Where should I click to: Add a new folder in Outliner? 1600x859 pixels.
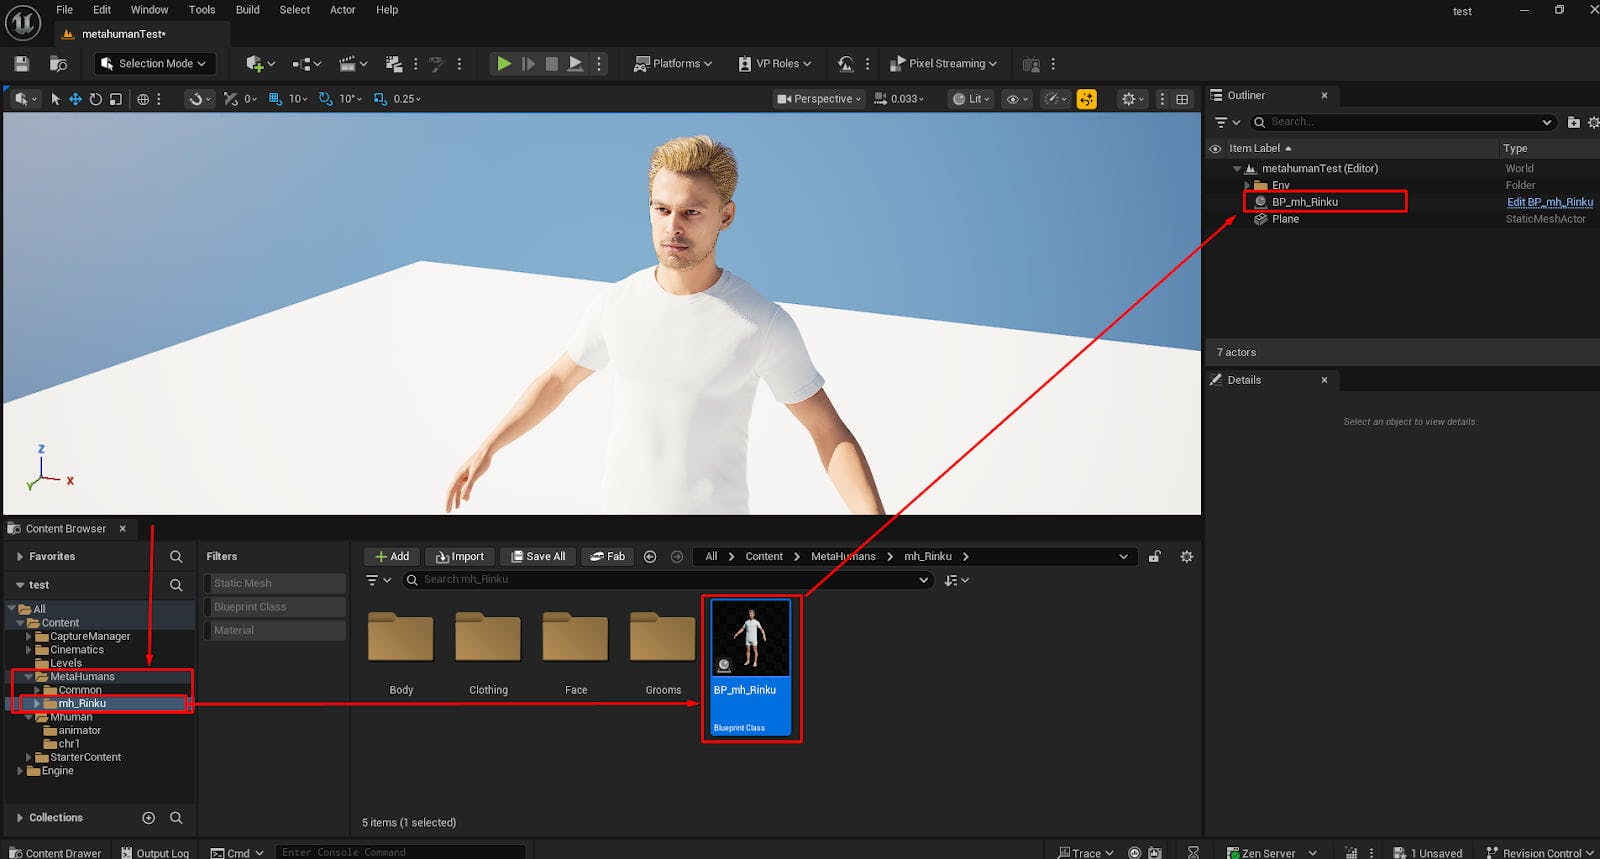click(x=1573, y=122)
